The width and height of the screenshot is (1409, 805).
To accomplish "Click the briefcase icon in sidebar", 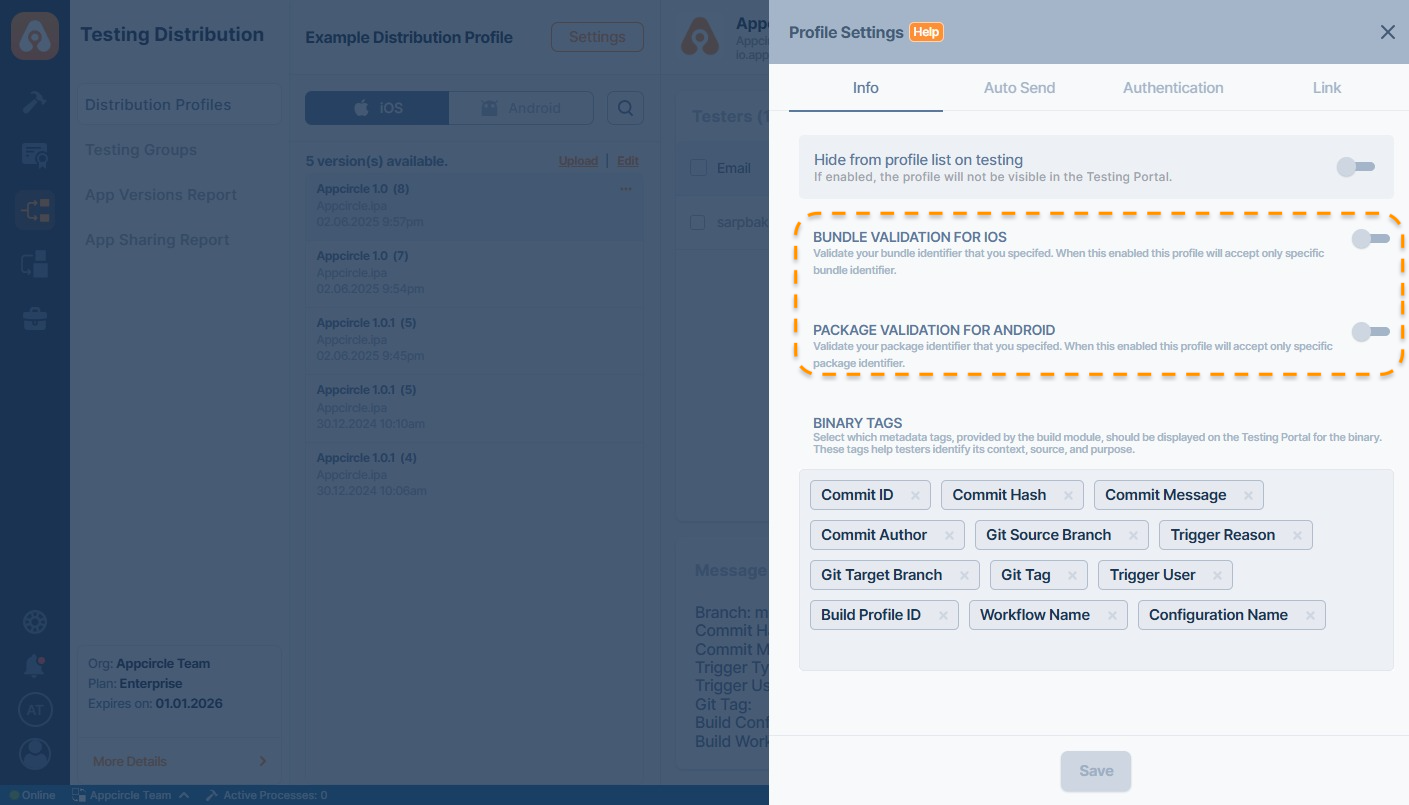I will [x=35, y=320].
